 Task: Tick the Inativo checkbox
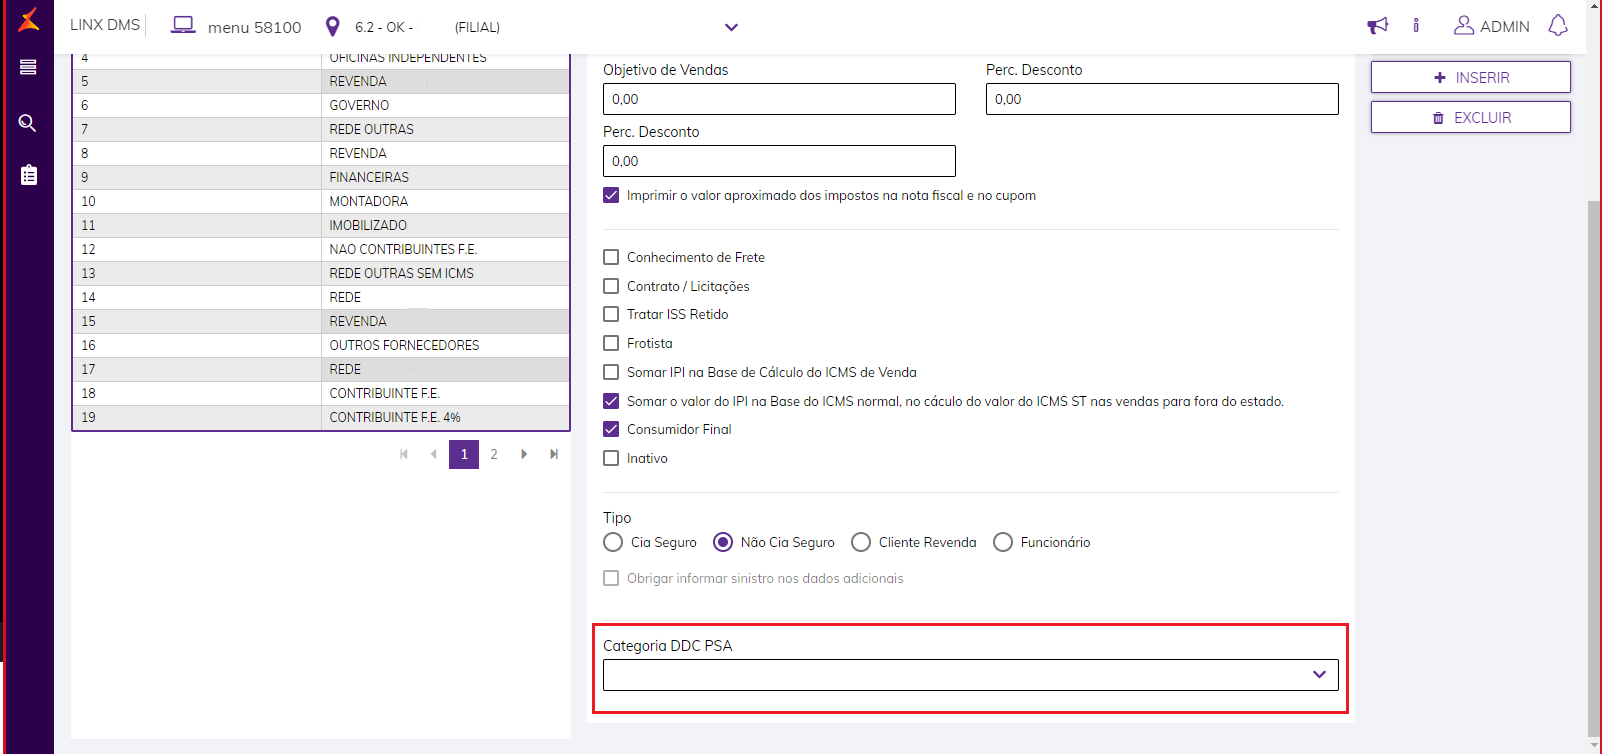pos(611,458)
